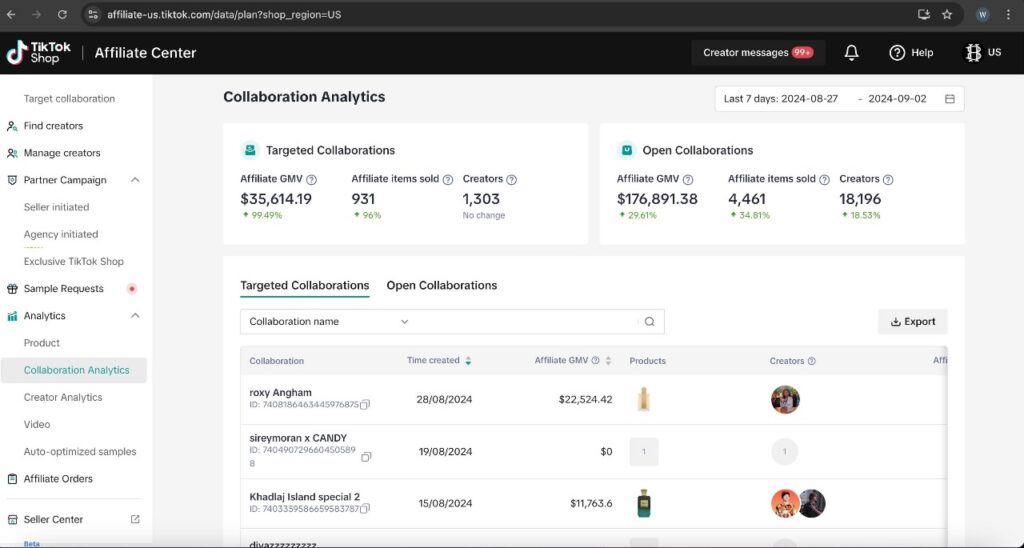1024x548 pixels.
Task: Open the browser three-dot menu
Action: (1008, 14)
